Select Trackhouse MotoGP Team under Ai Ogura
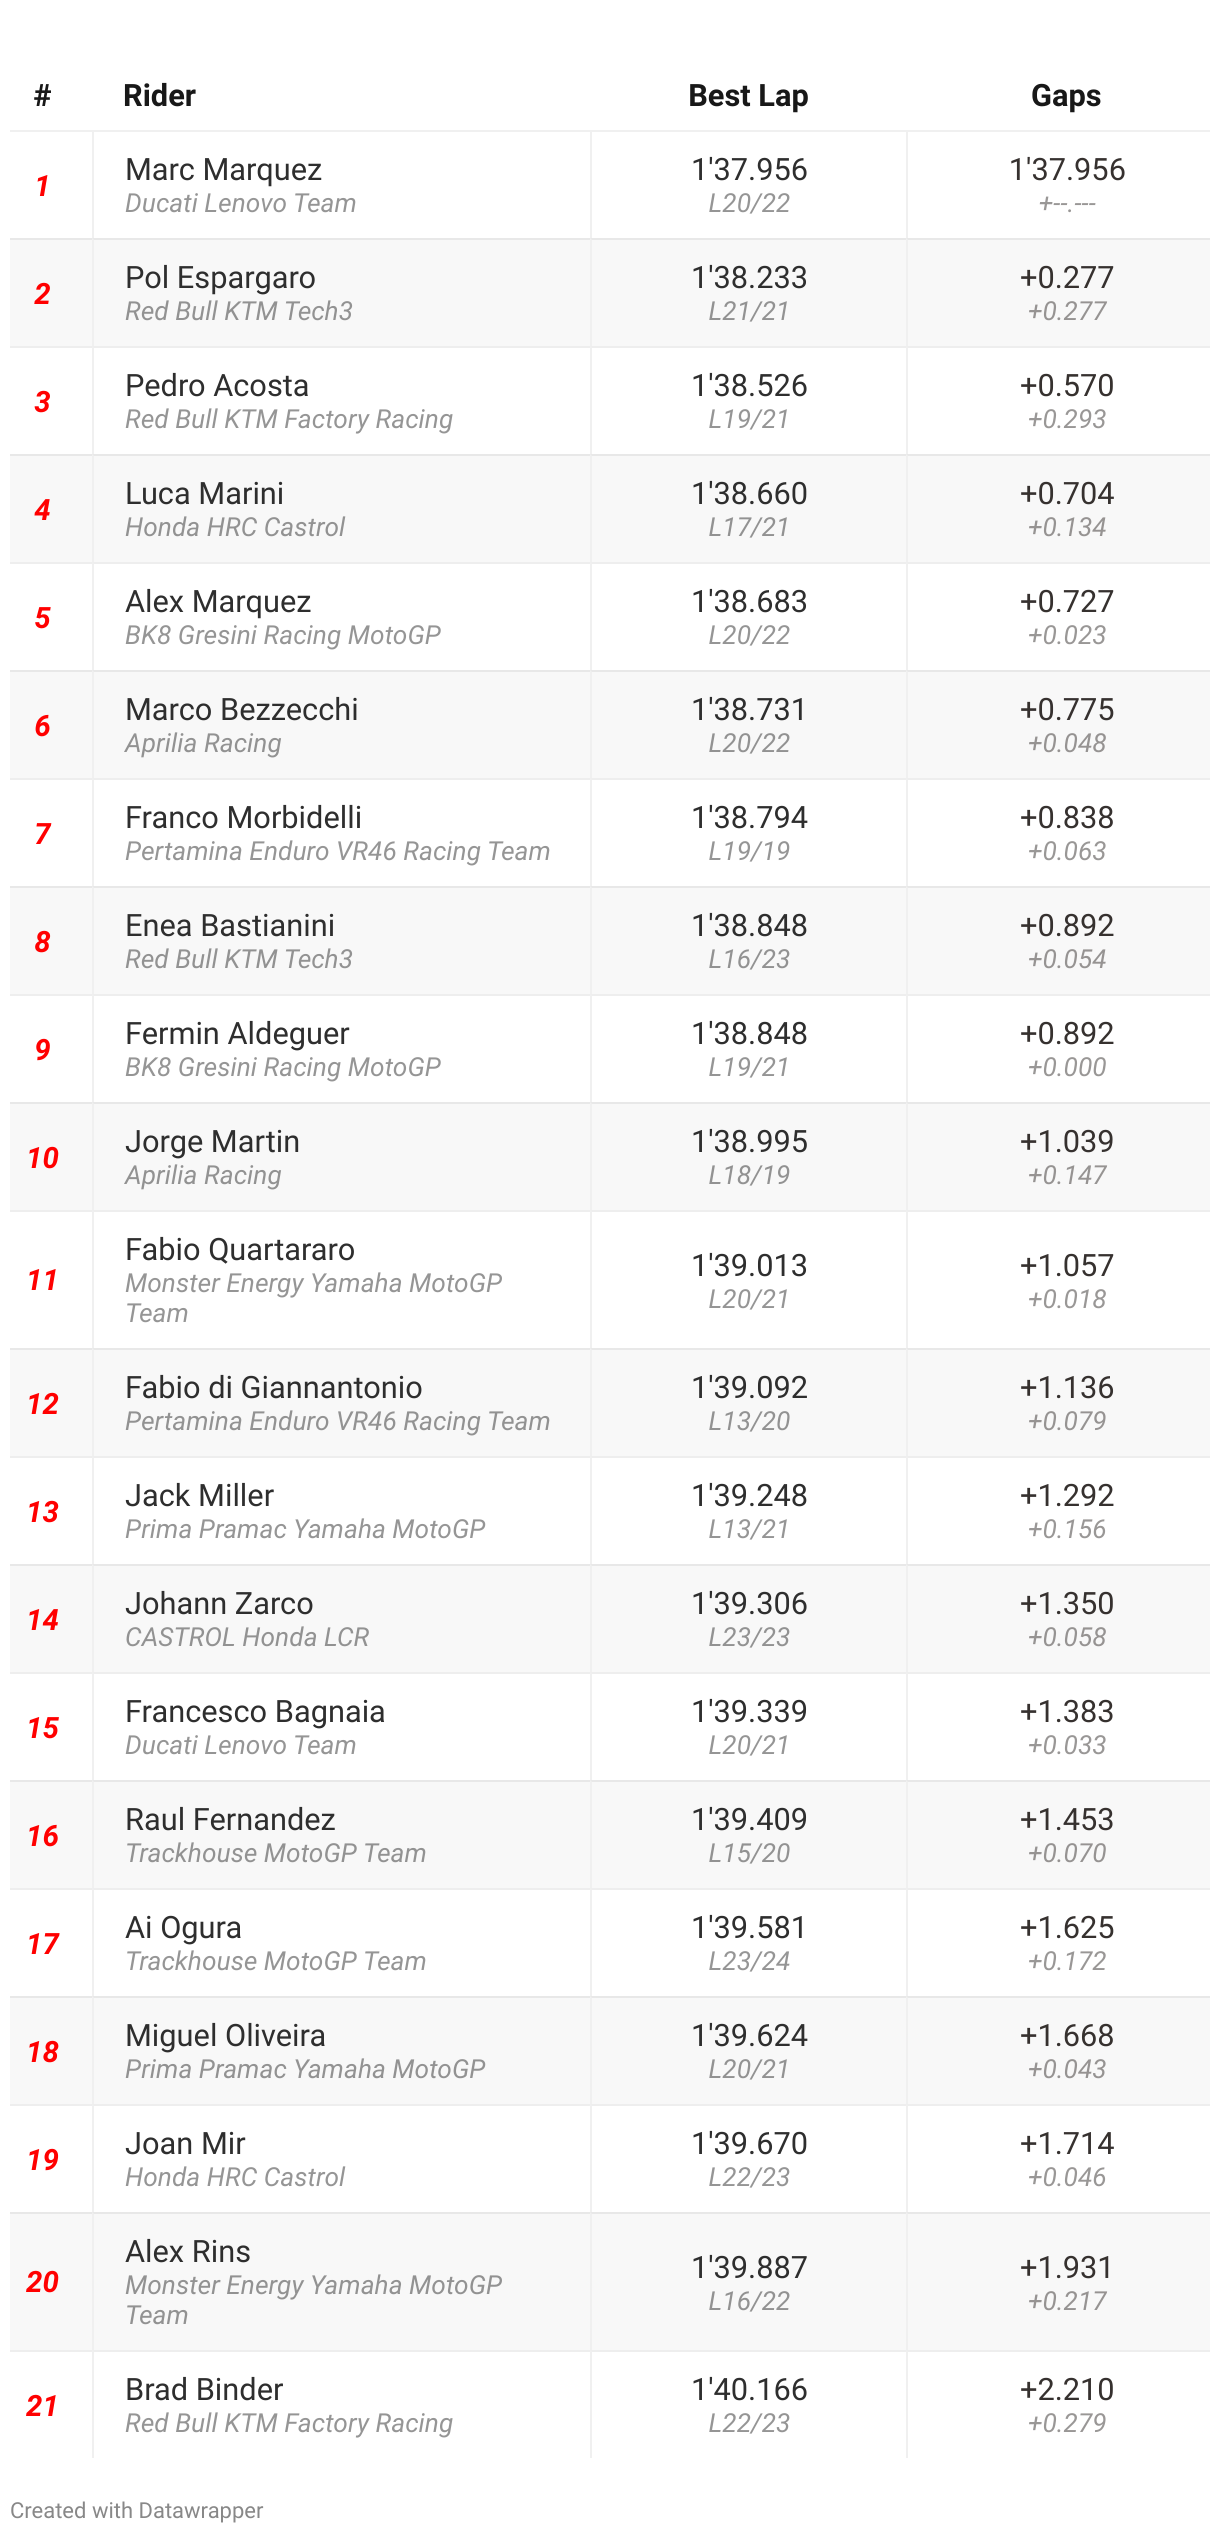This screenshot has width=1220, height=2534. pos(275,1961)
